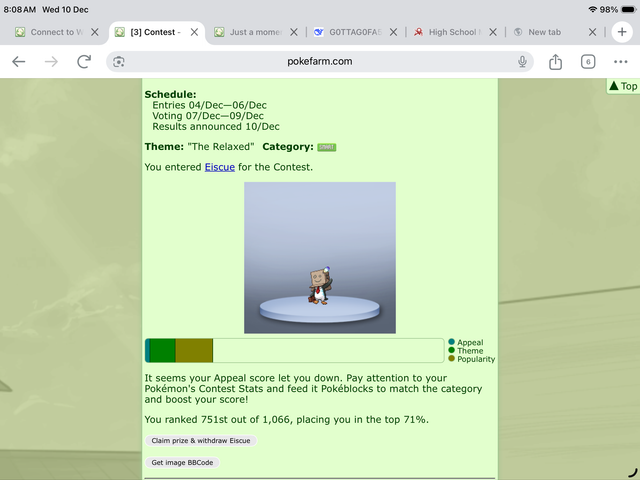Click Get image BBCode button
The image size is (640, 480).
point(182,462)
